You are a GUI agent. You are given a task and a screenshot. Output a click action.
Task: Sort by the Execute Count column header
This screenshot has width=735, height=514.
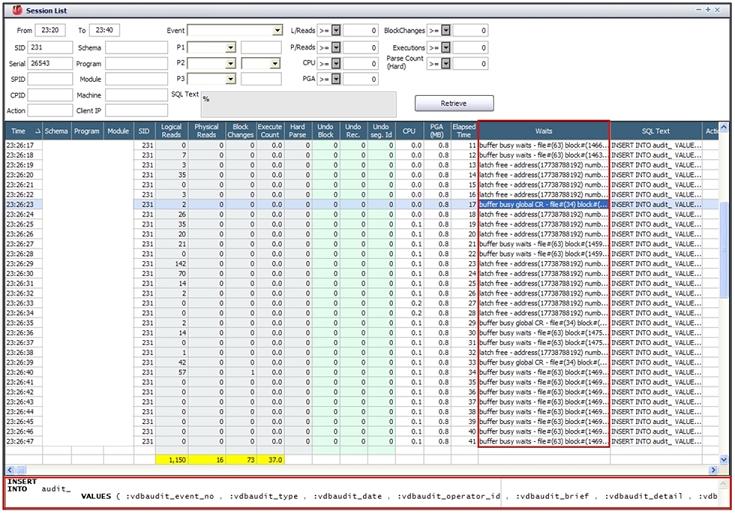coord(270,131)
